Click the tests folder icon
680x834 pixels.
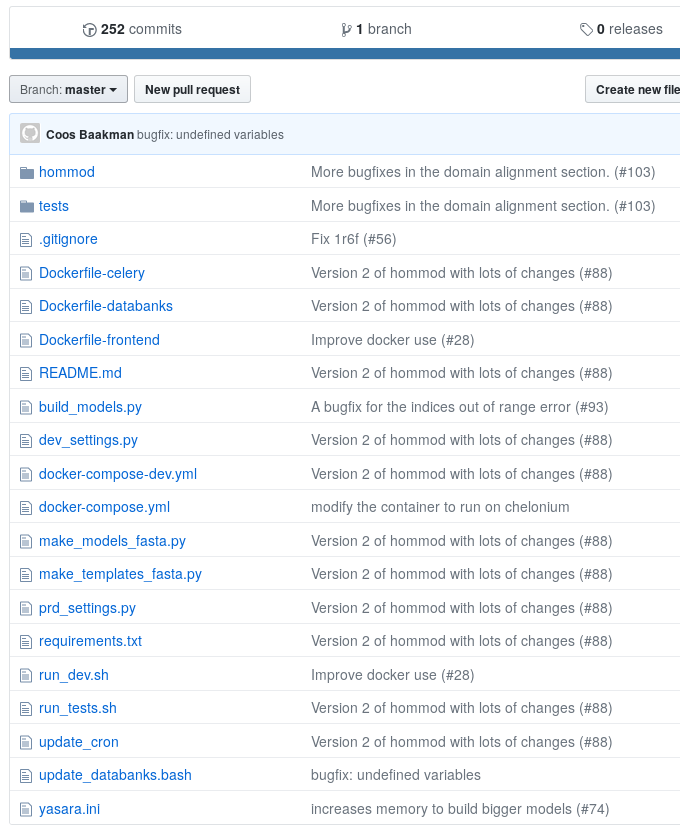point(27,206)
